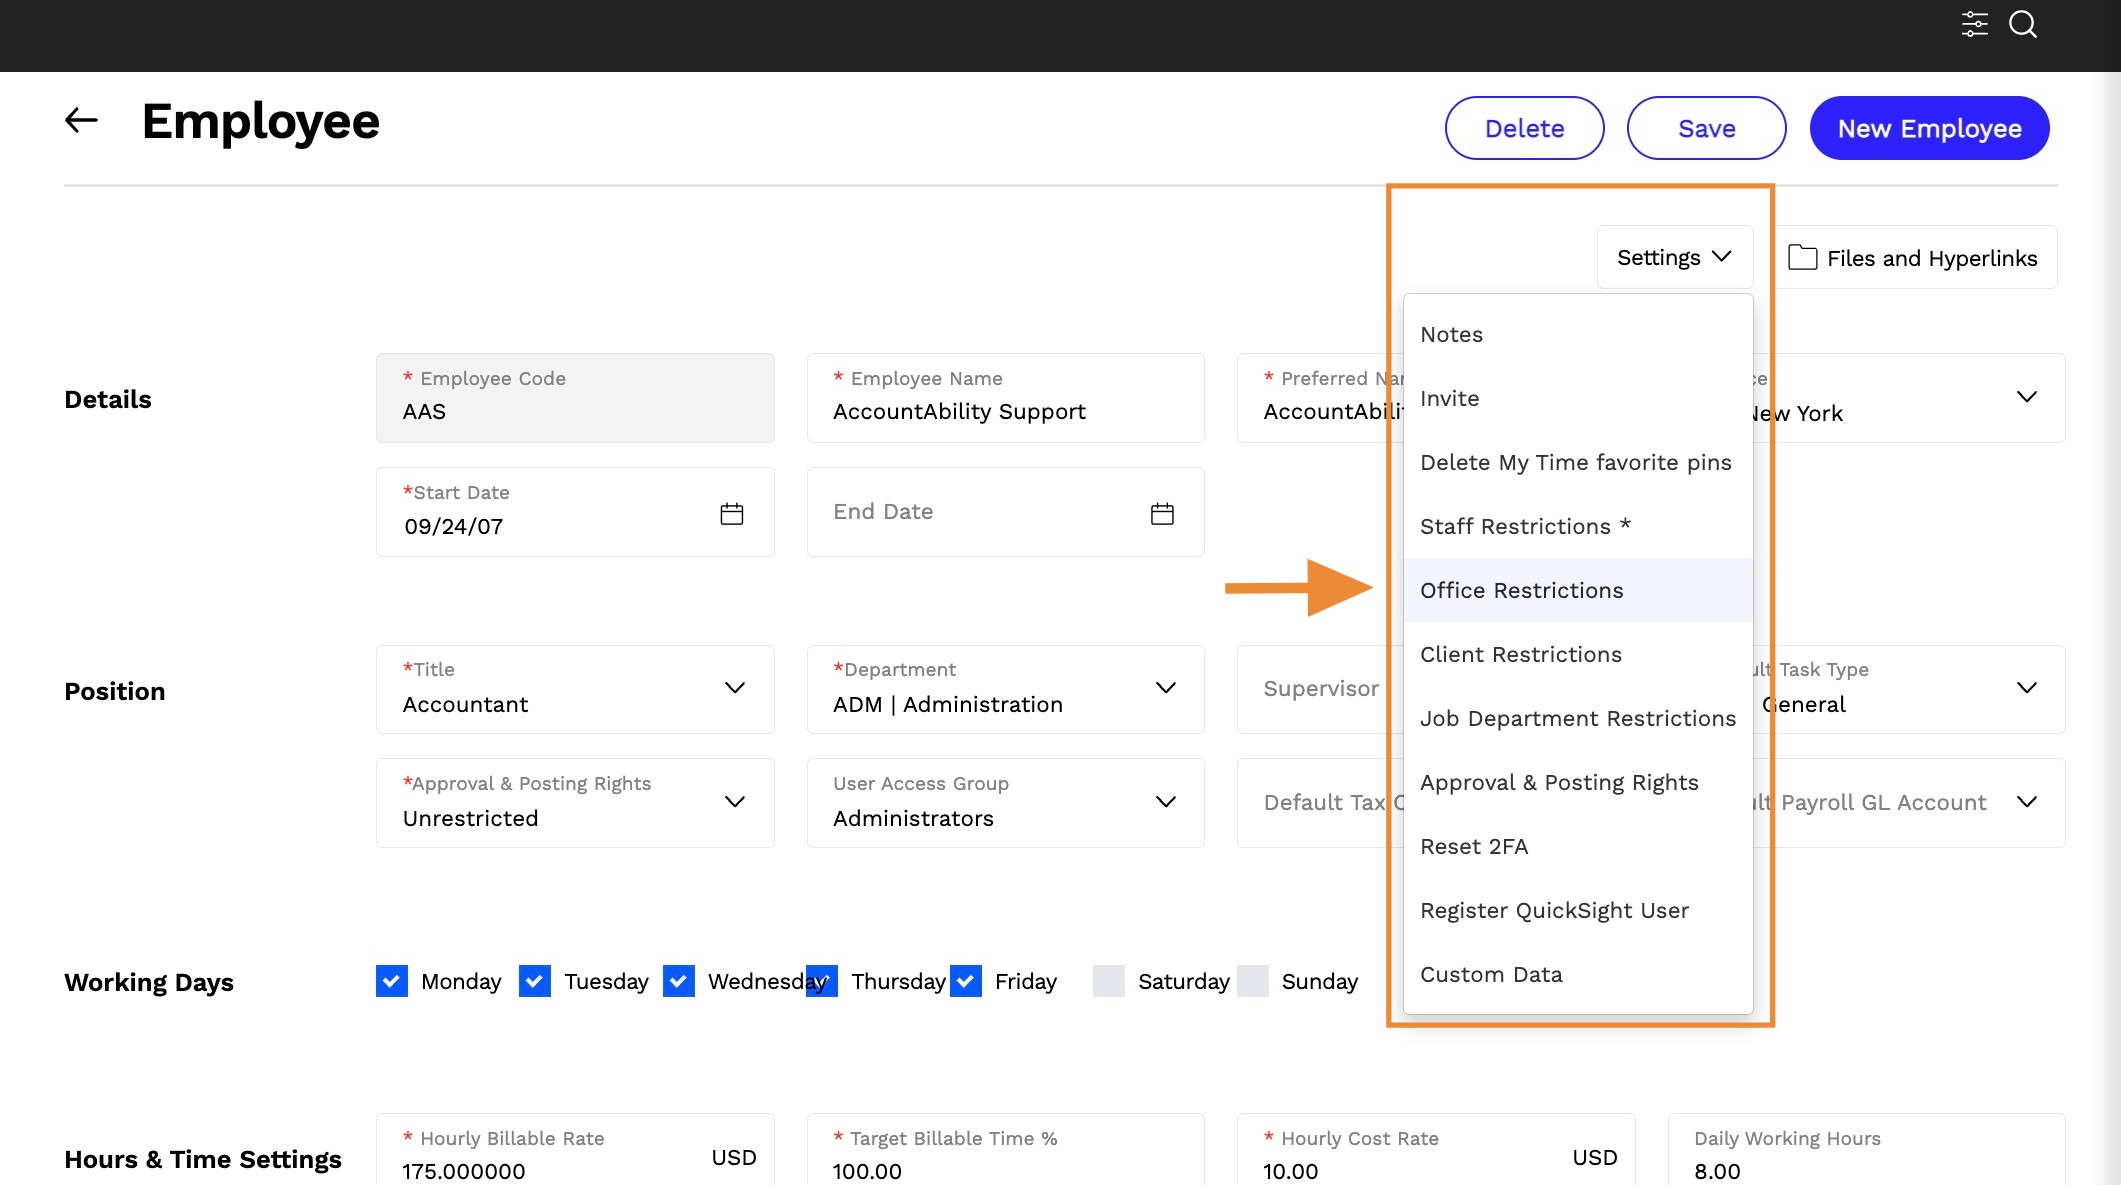Click the Delete button
The image size is (2121, 1185).
pos(1524,128)
